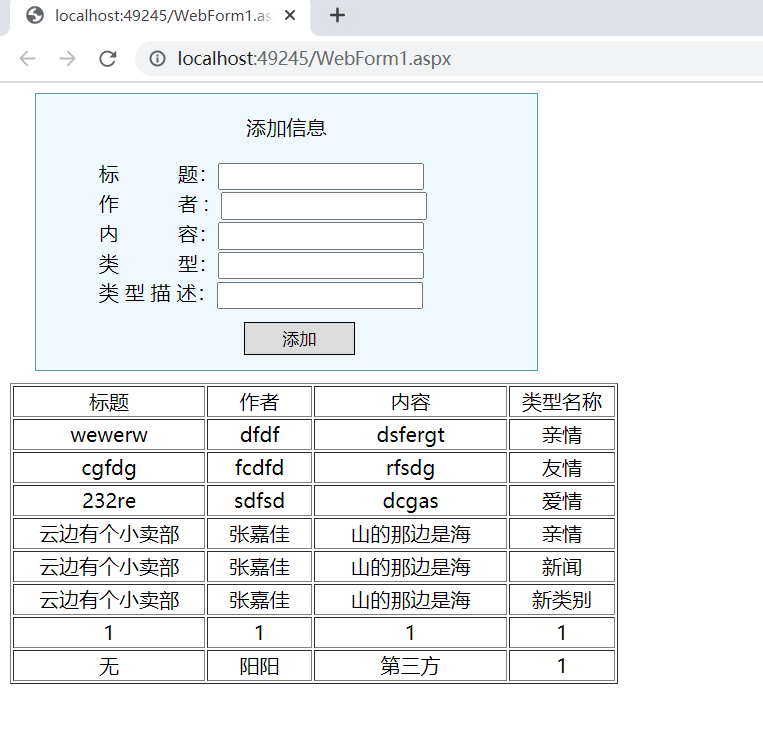Click 亲情 in the wewerw row

point(562,435)
